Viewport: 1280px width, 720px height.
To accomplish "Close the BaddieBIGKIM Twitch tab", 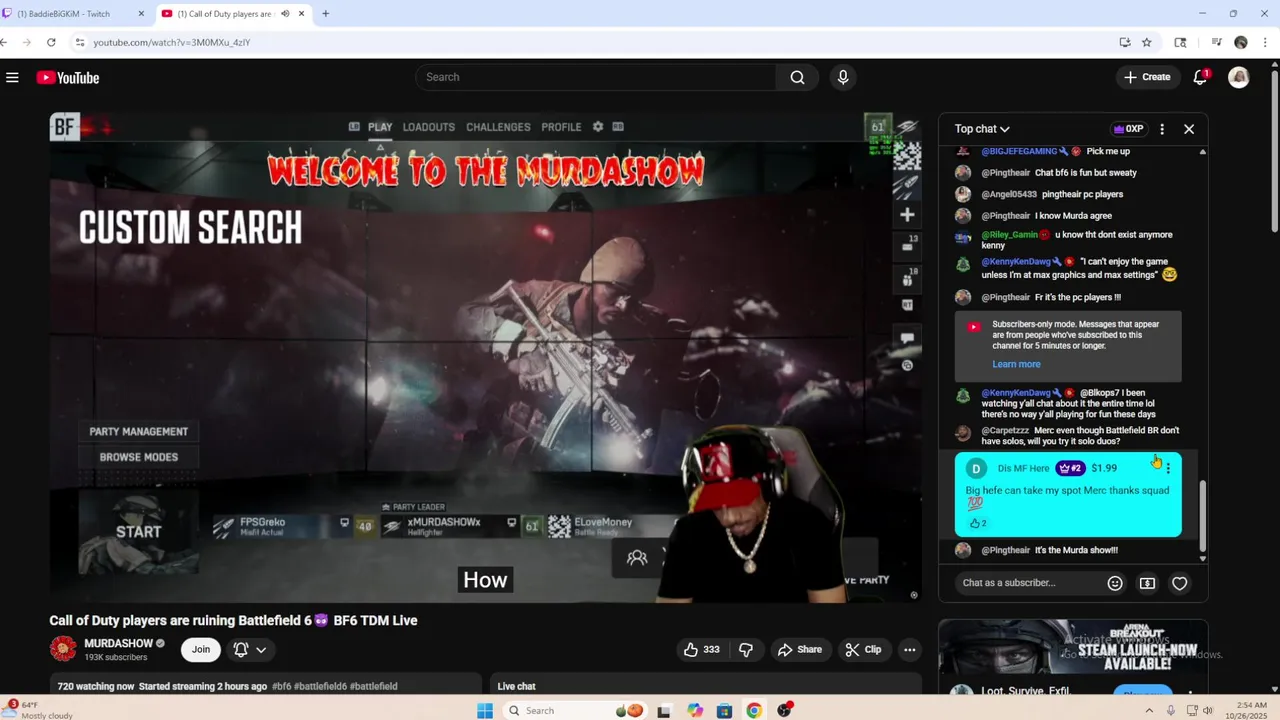I will coord(141,14).
